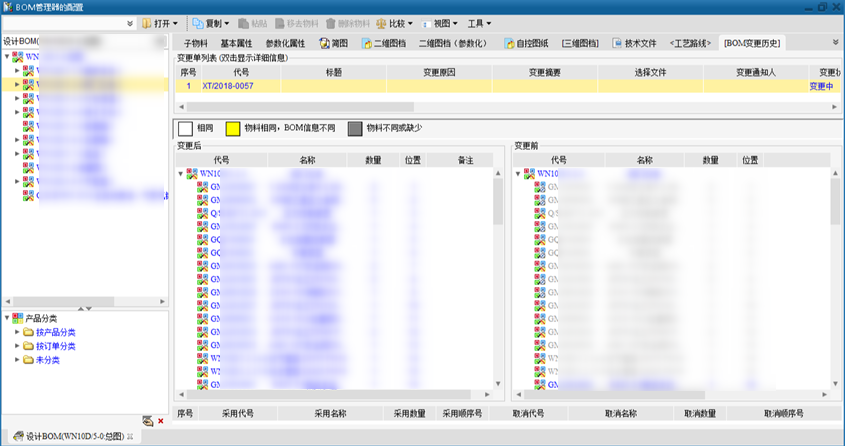
Task: Click the highlighted row icon in left BOM tree
Action: [x=28, y=85]
